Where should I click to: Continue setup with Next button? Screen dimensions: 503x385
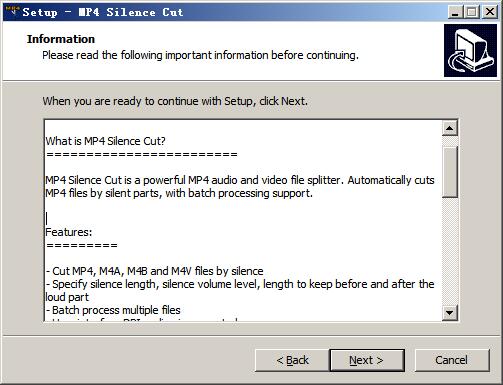tap(367, 360)
